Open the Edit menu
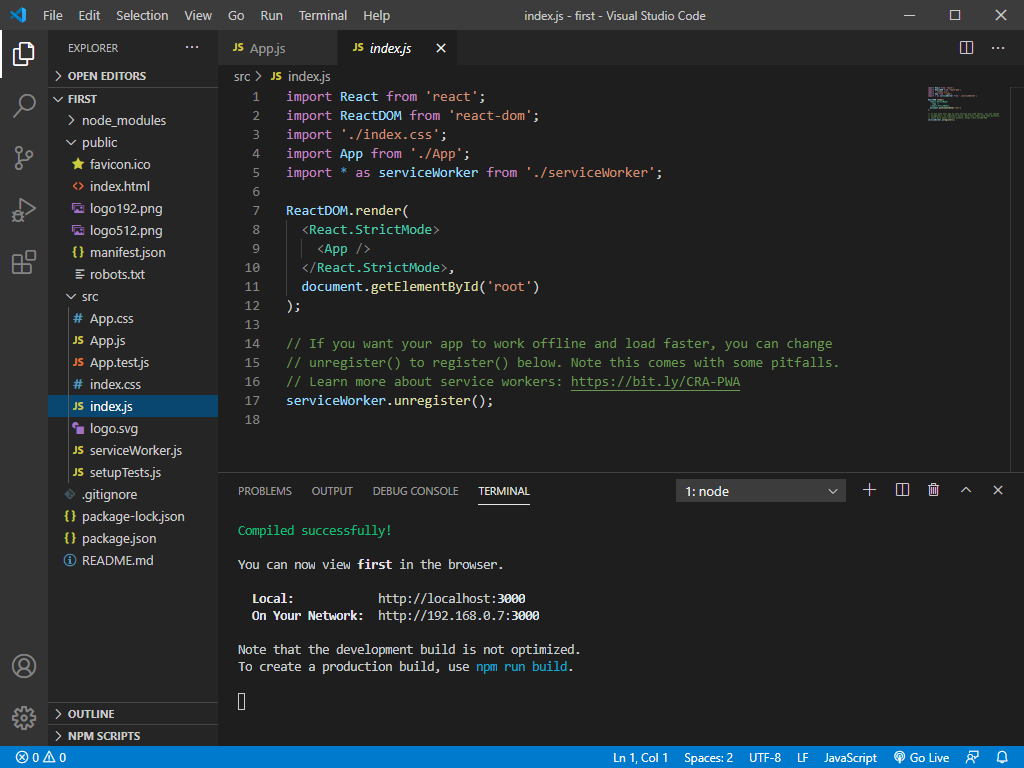This screenshot has height=768, width=1024. tap(89, 15)
